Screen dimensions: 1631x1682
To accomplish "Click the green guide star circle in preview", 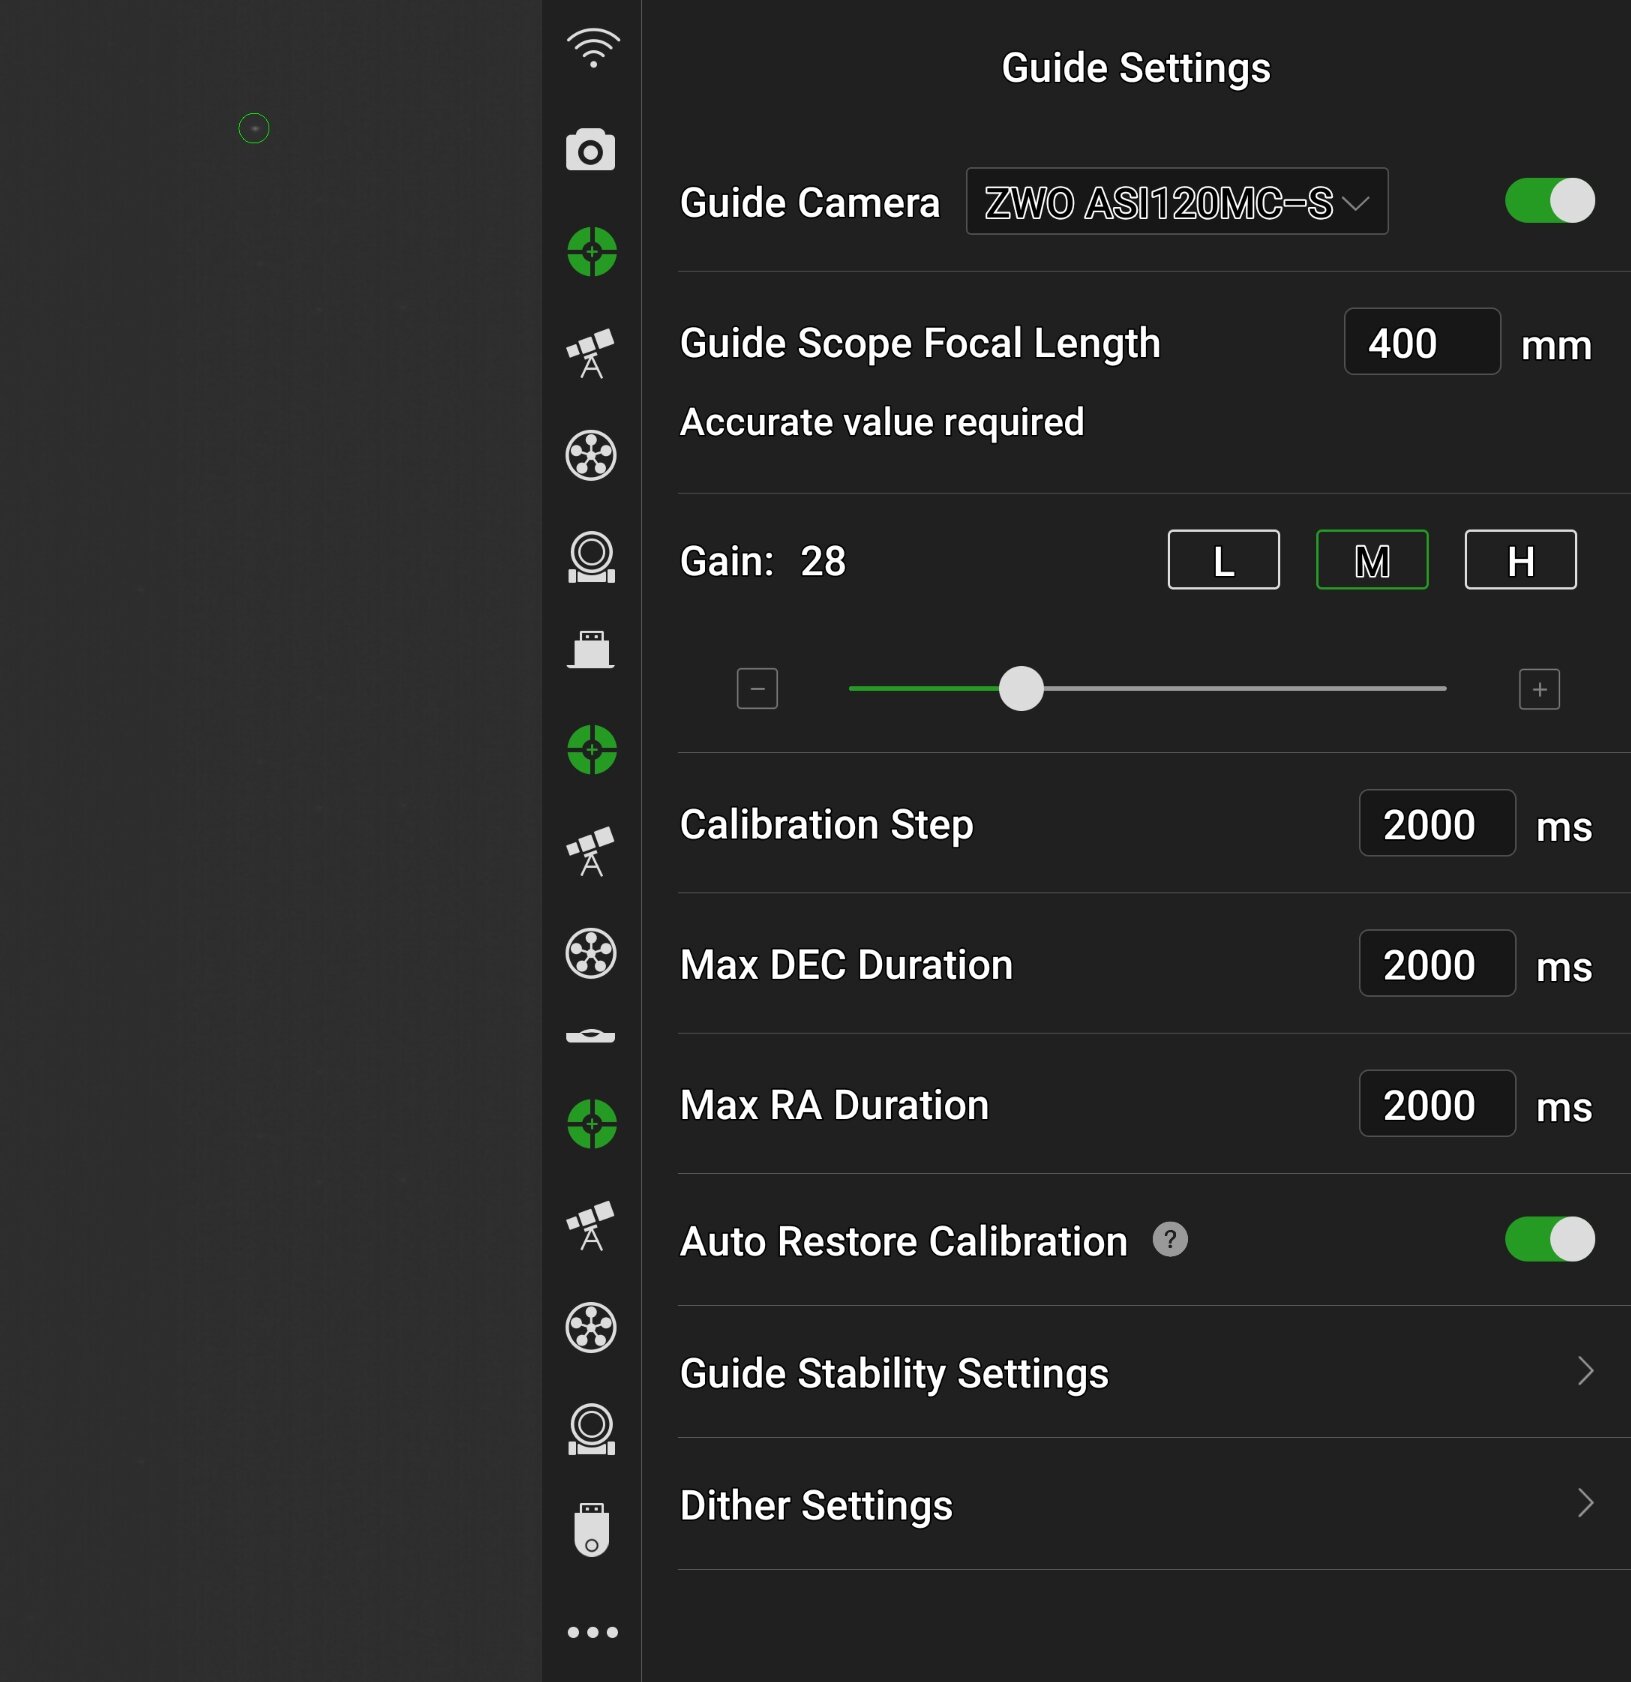I will [254, 128].
